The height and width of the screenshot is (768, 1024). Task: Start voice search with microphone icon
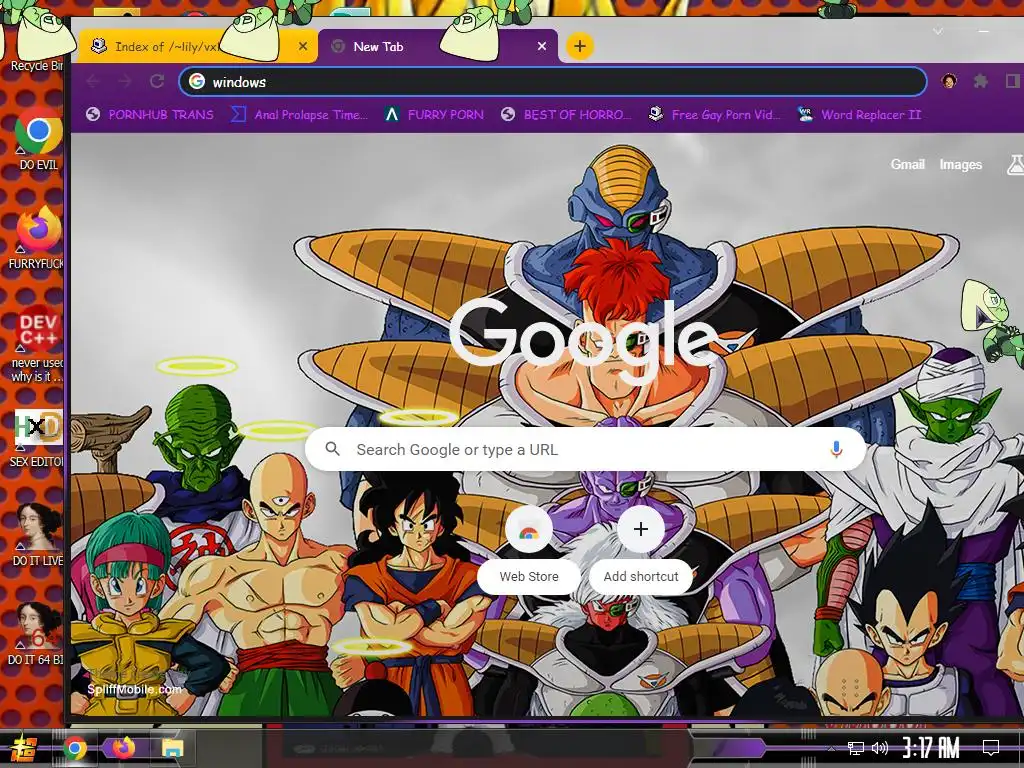(836, 449)
